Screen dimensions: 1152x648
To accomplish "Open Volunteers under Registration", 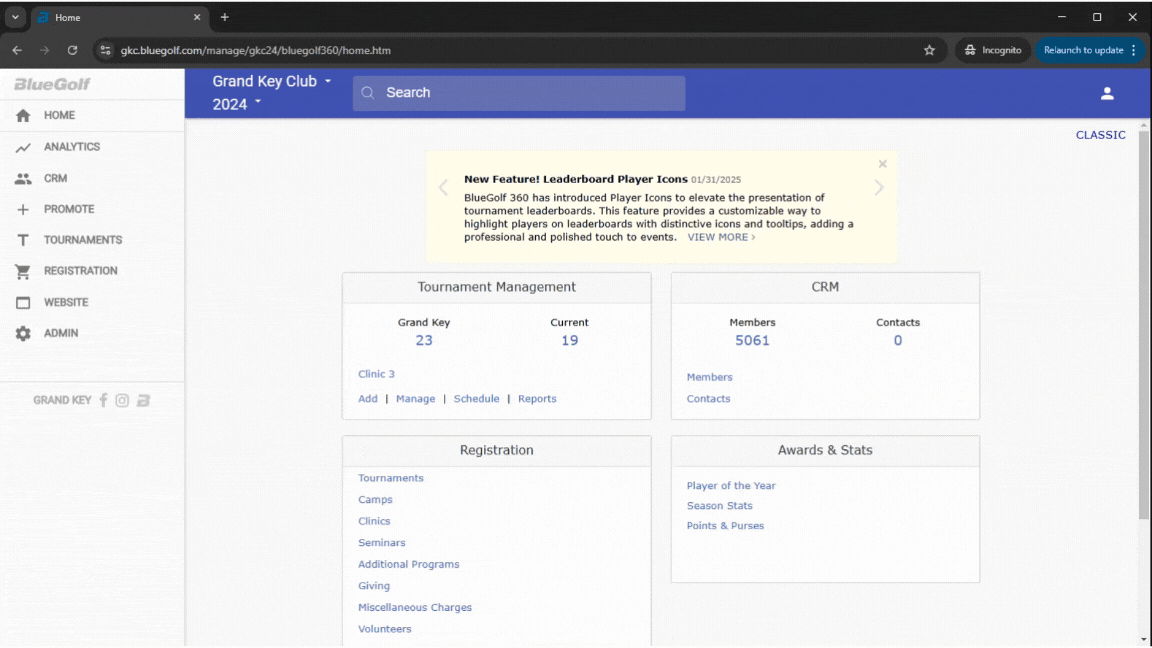I will click(x=384, y=630).
